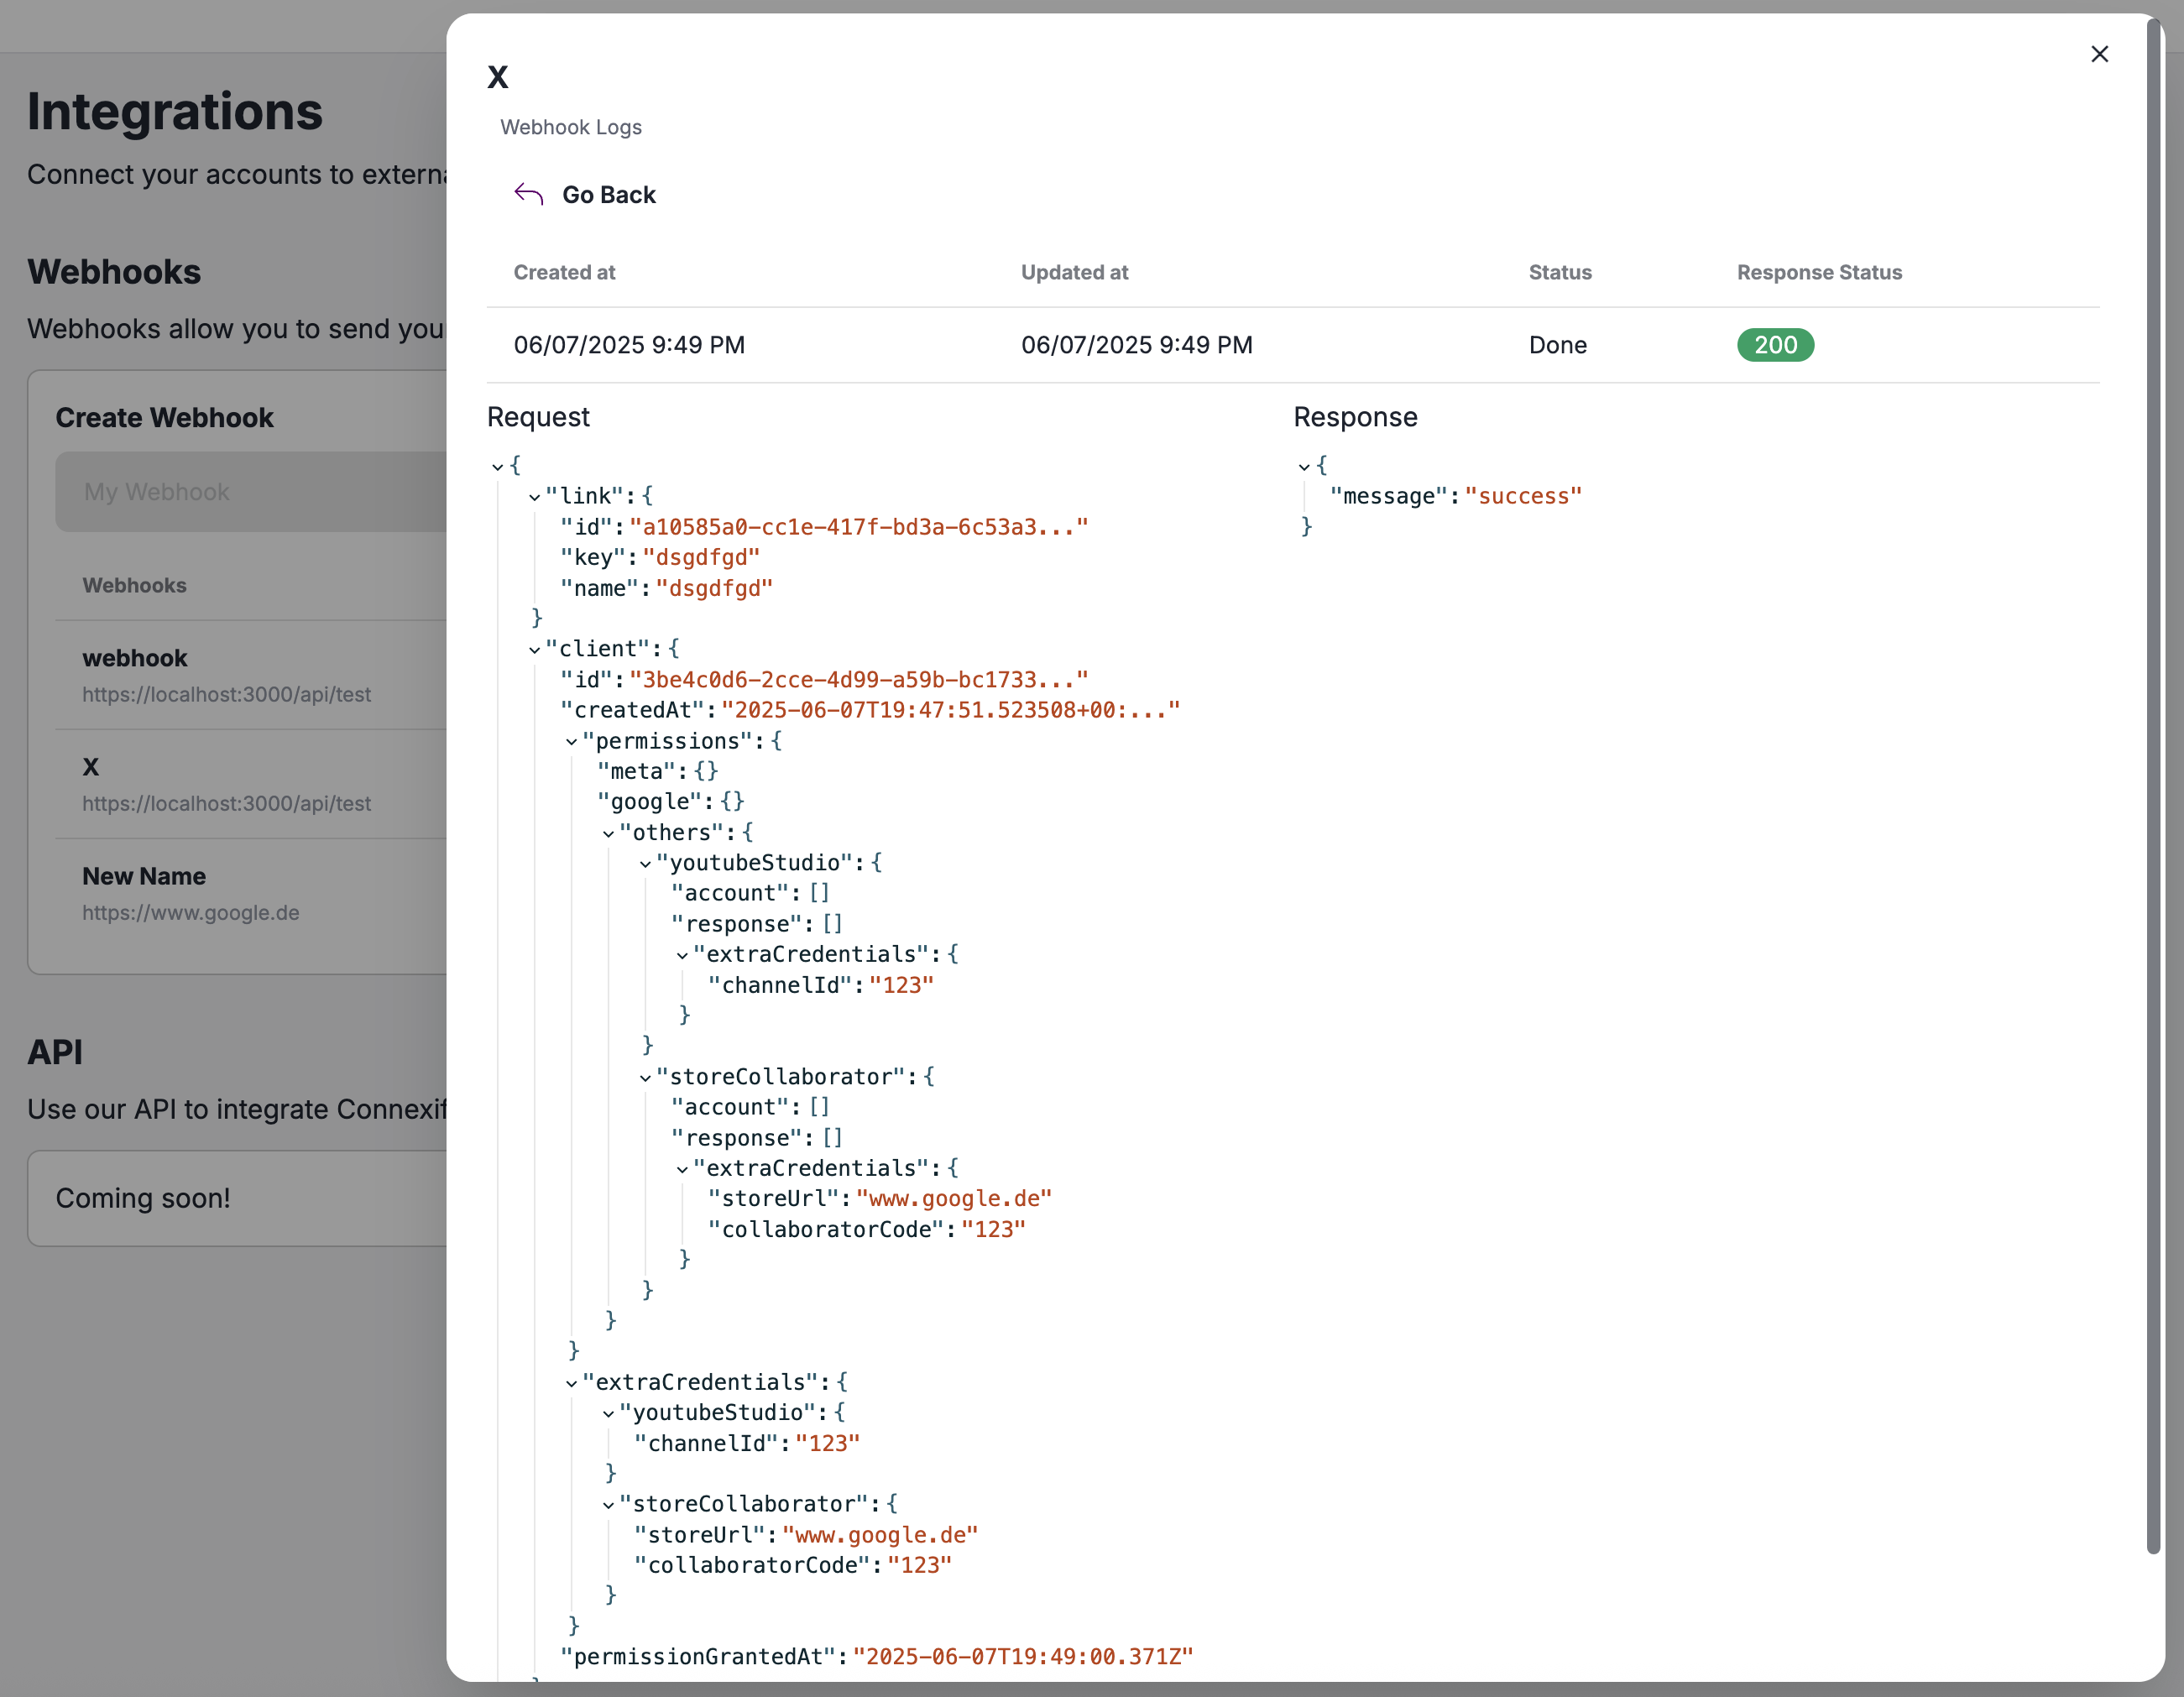Click the green 200 response status badge
This screenshot has height=1697, width=2184.
[1775, 344]
